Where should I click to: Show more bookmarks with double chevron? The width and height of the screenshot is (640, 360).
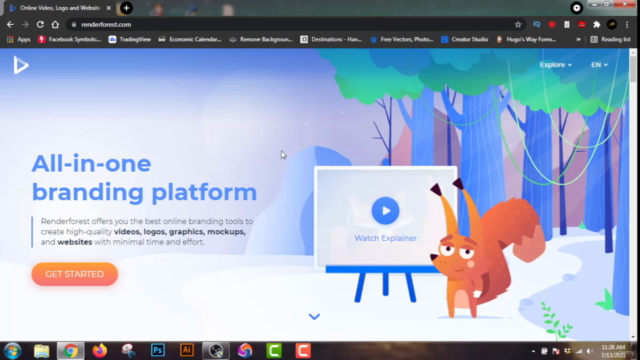point(578,39)
